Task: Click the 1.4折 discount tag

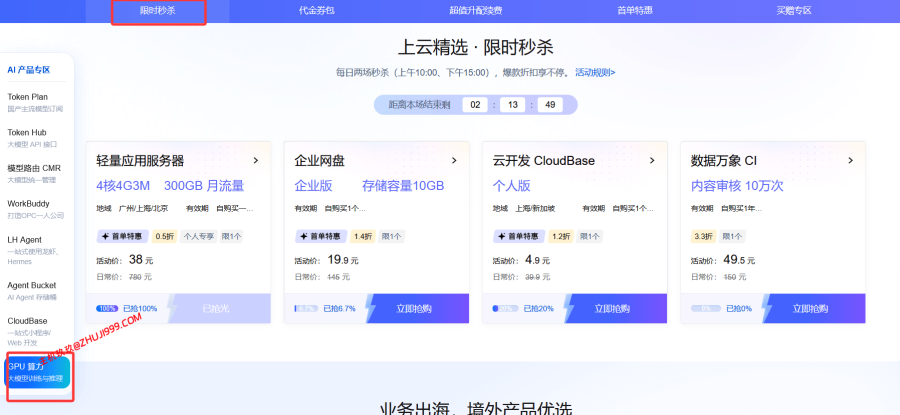Action: pos(363,236)
